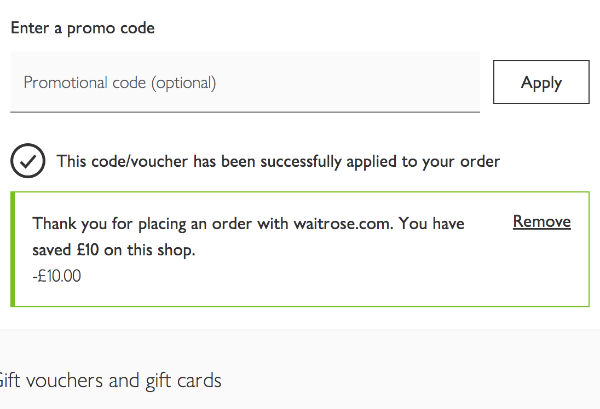The height and width of the screenshot is (409, 600).
Task: Click the "successfully applied" confirmation message
Action: 278,161
